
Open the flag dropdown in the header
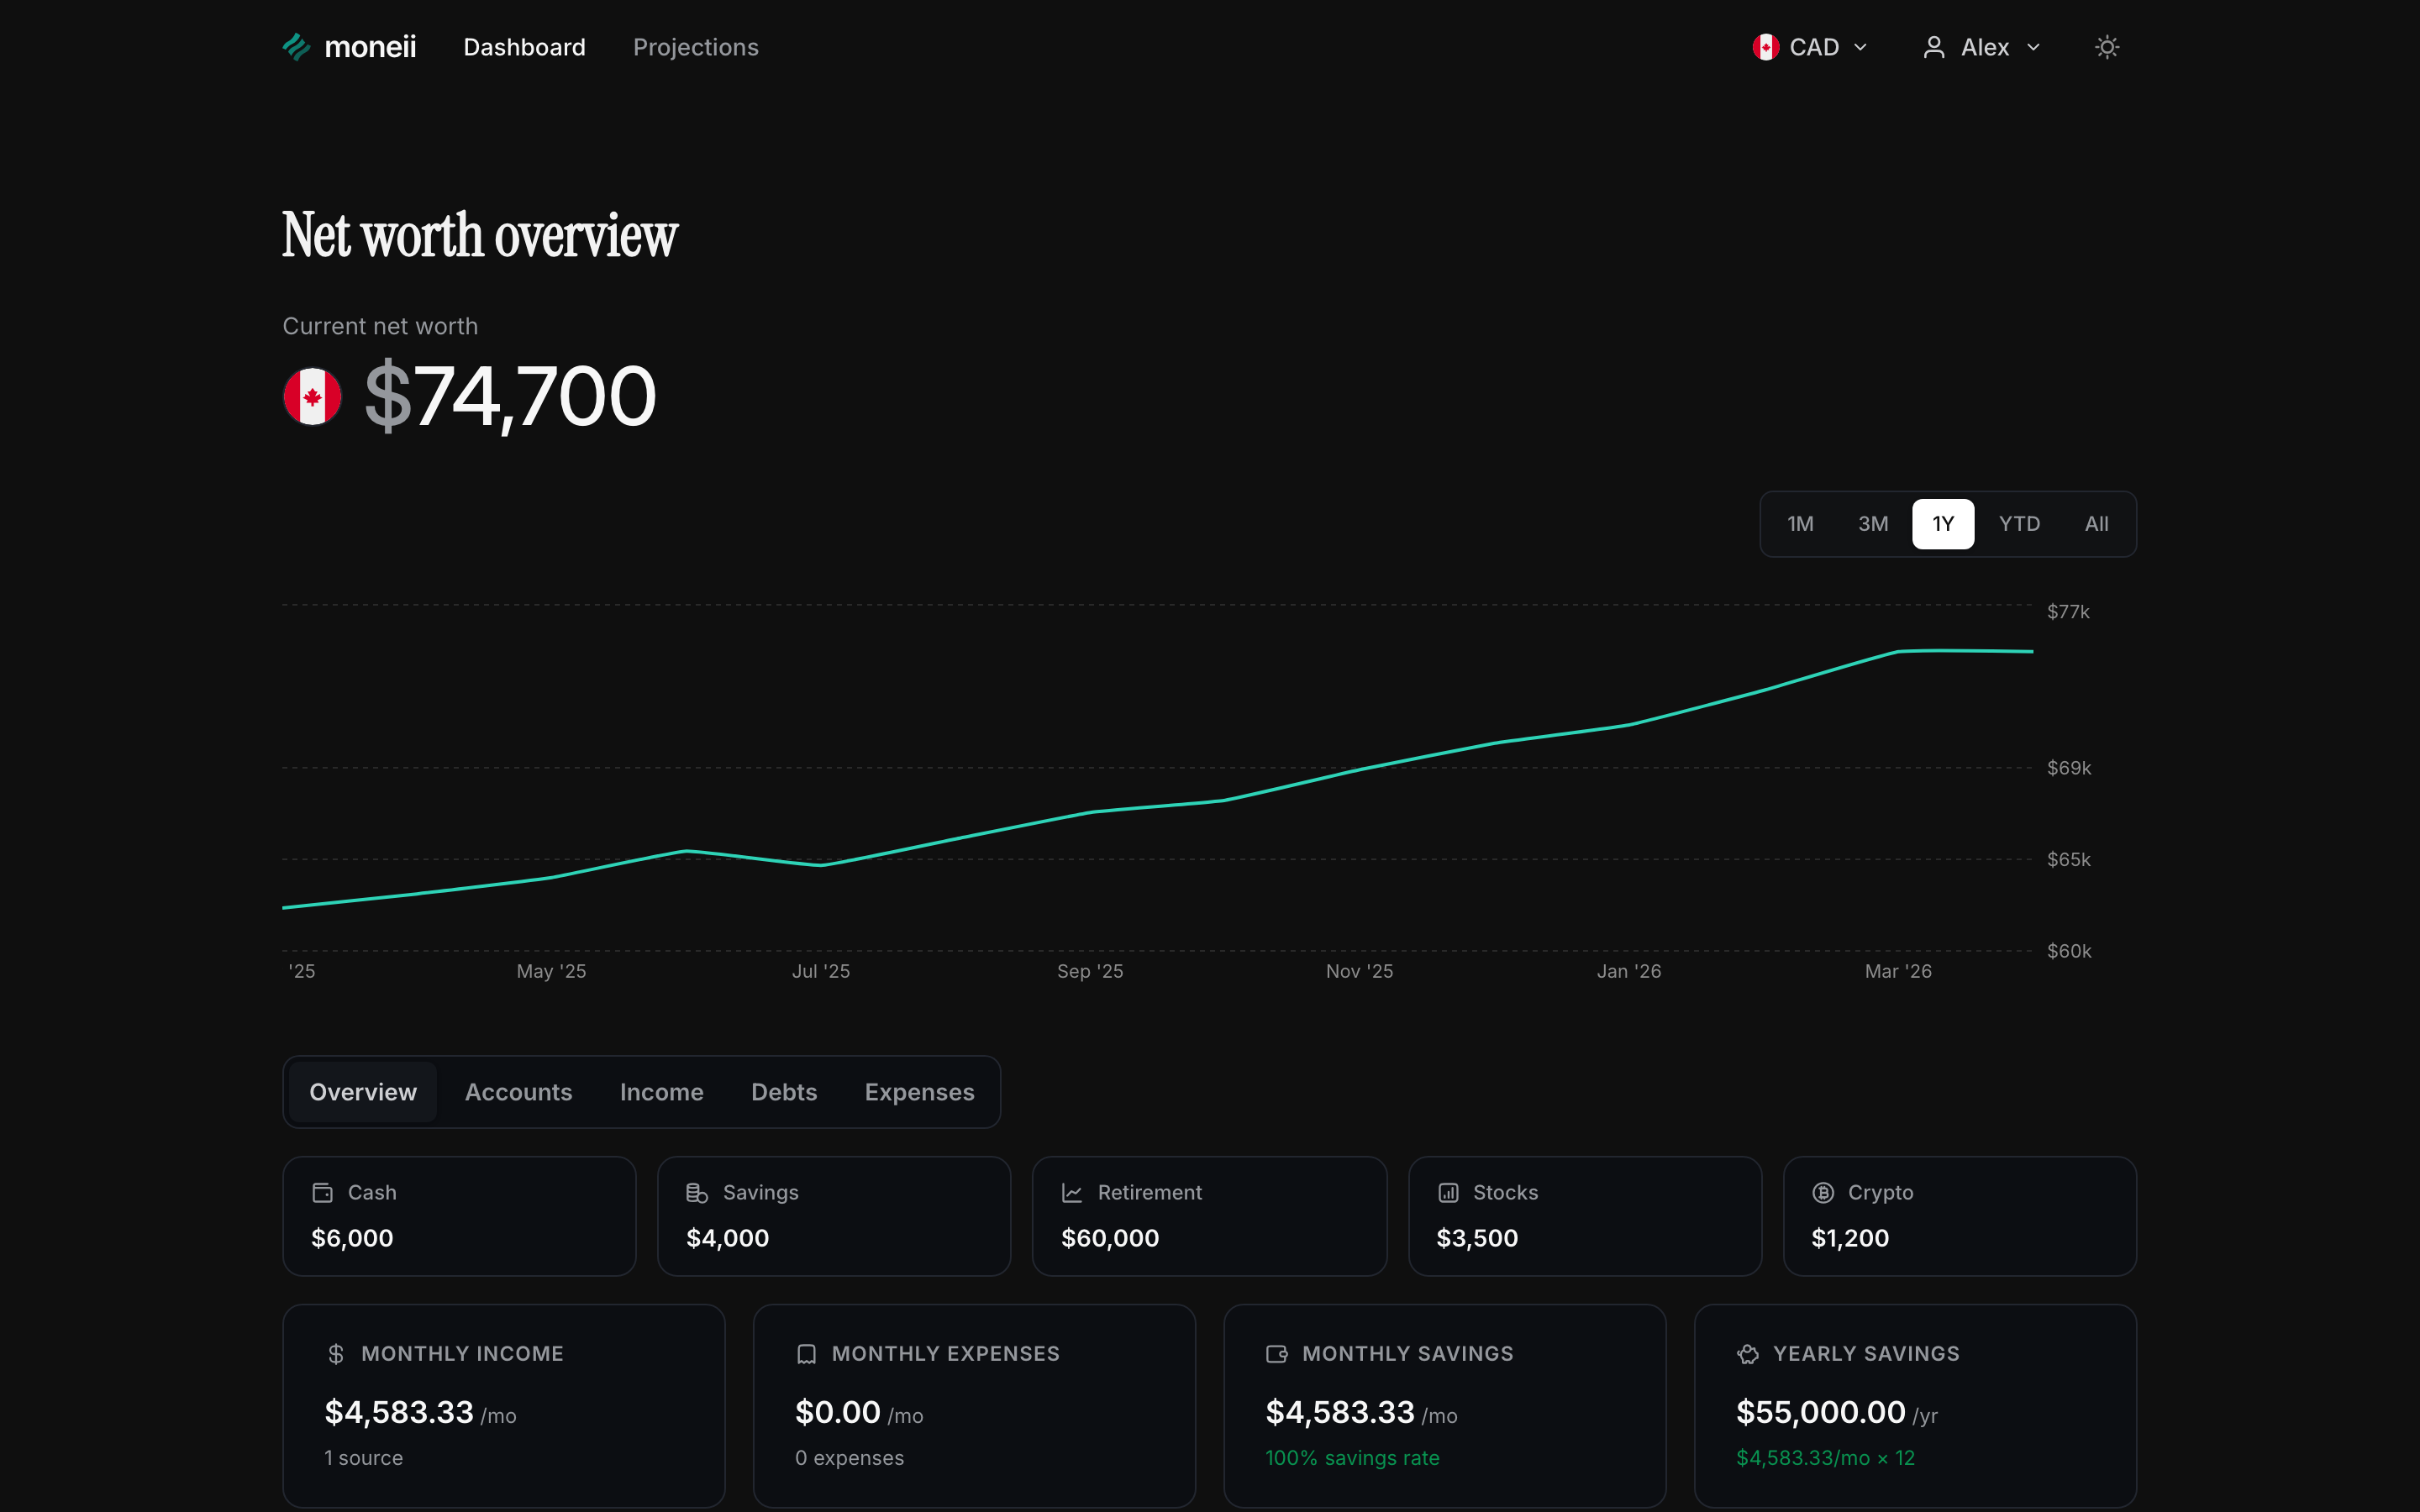click(x=1767, y=46)
